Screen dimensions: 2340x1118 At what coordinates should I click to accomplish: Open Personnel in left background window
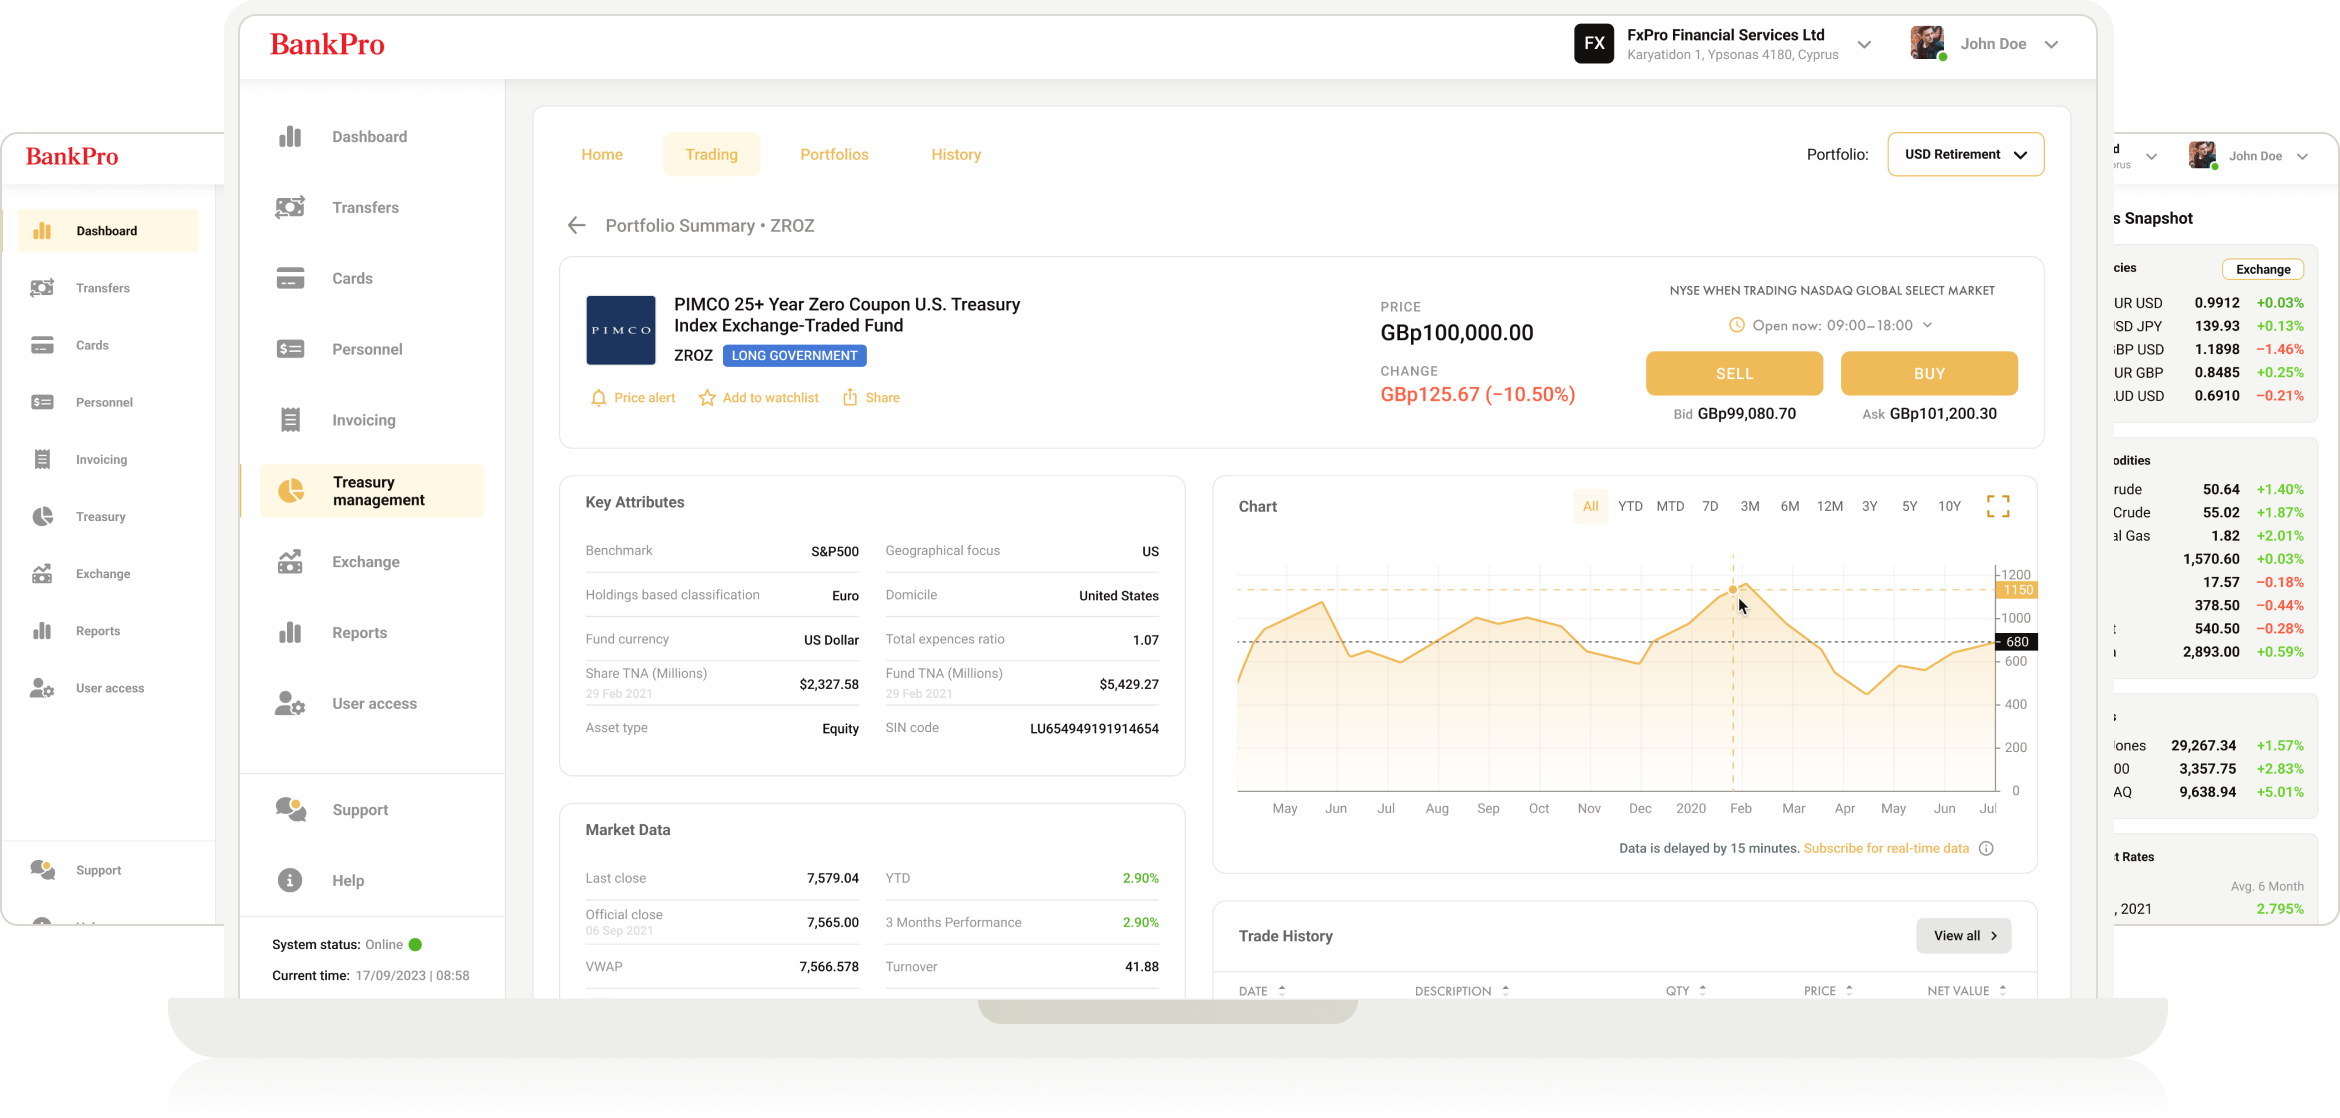pyautogui.click(x=104, y=402)
